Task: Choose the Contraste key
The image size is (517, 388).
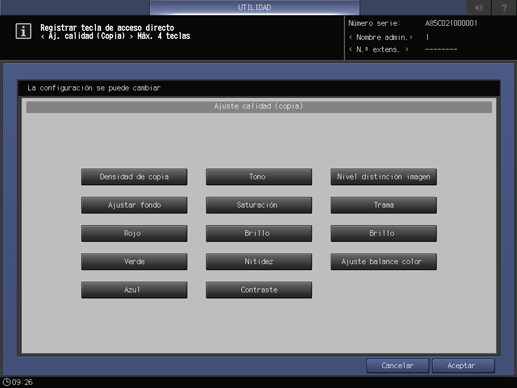Action: pos(259,290)
